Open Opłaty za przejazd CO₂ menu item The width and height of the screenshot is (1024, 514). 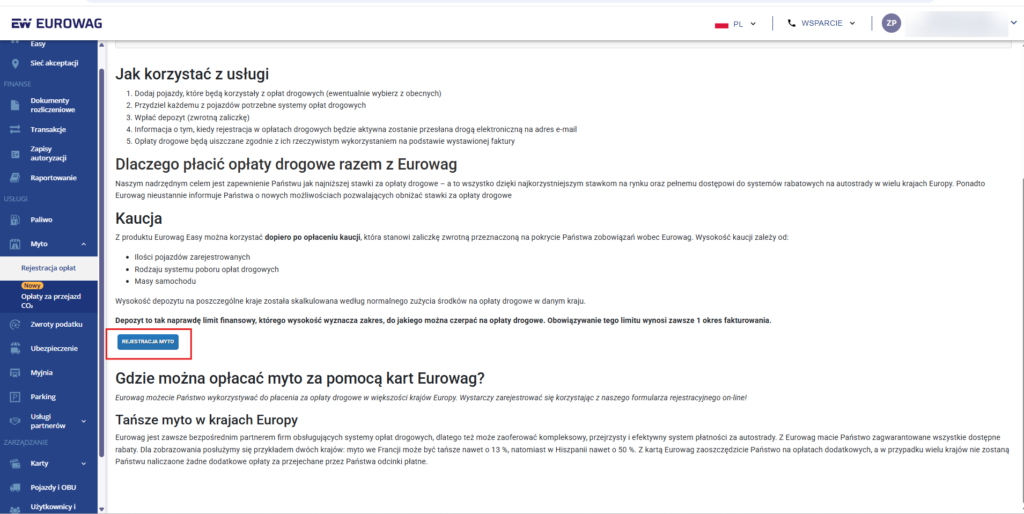coord(48,296)
